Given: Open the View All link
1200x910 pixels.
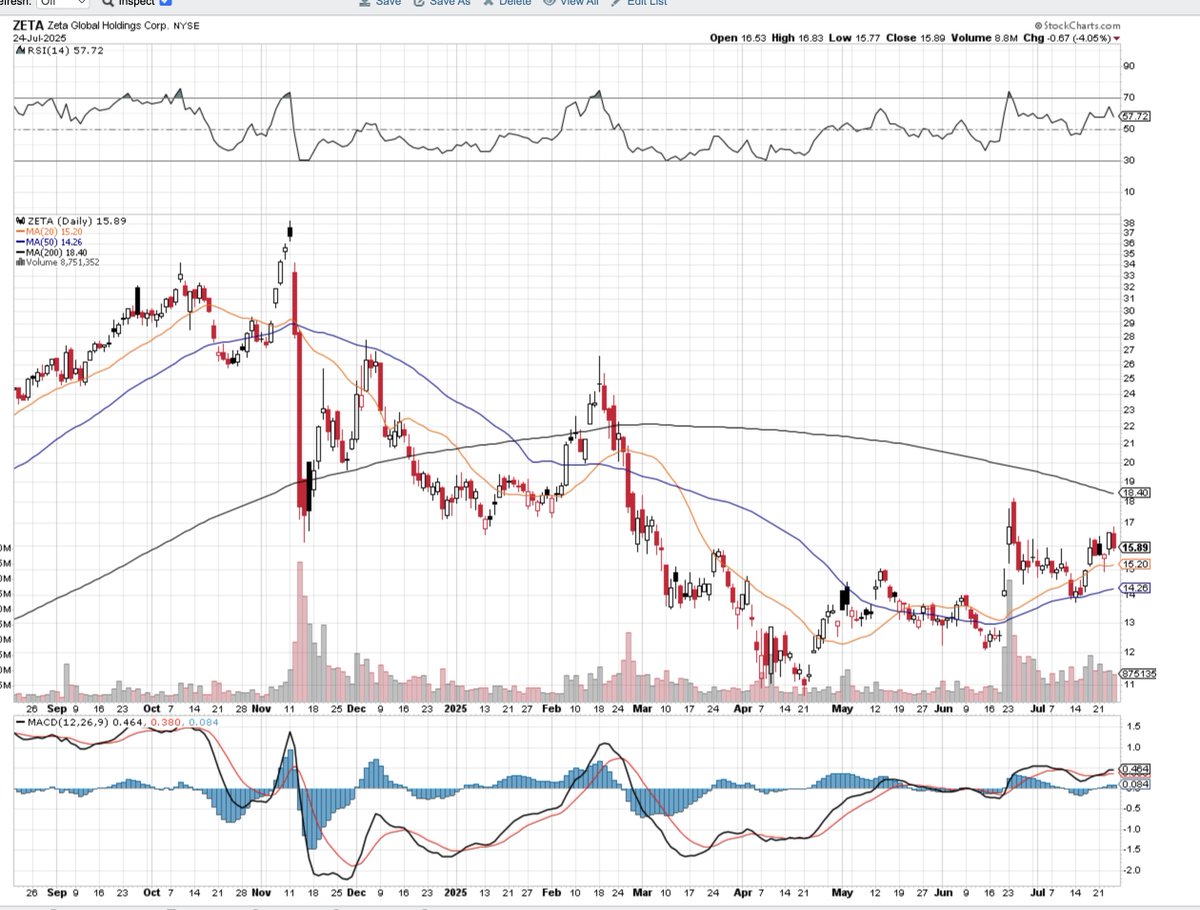Looking at the screenshot, I should [571, 3].
